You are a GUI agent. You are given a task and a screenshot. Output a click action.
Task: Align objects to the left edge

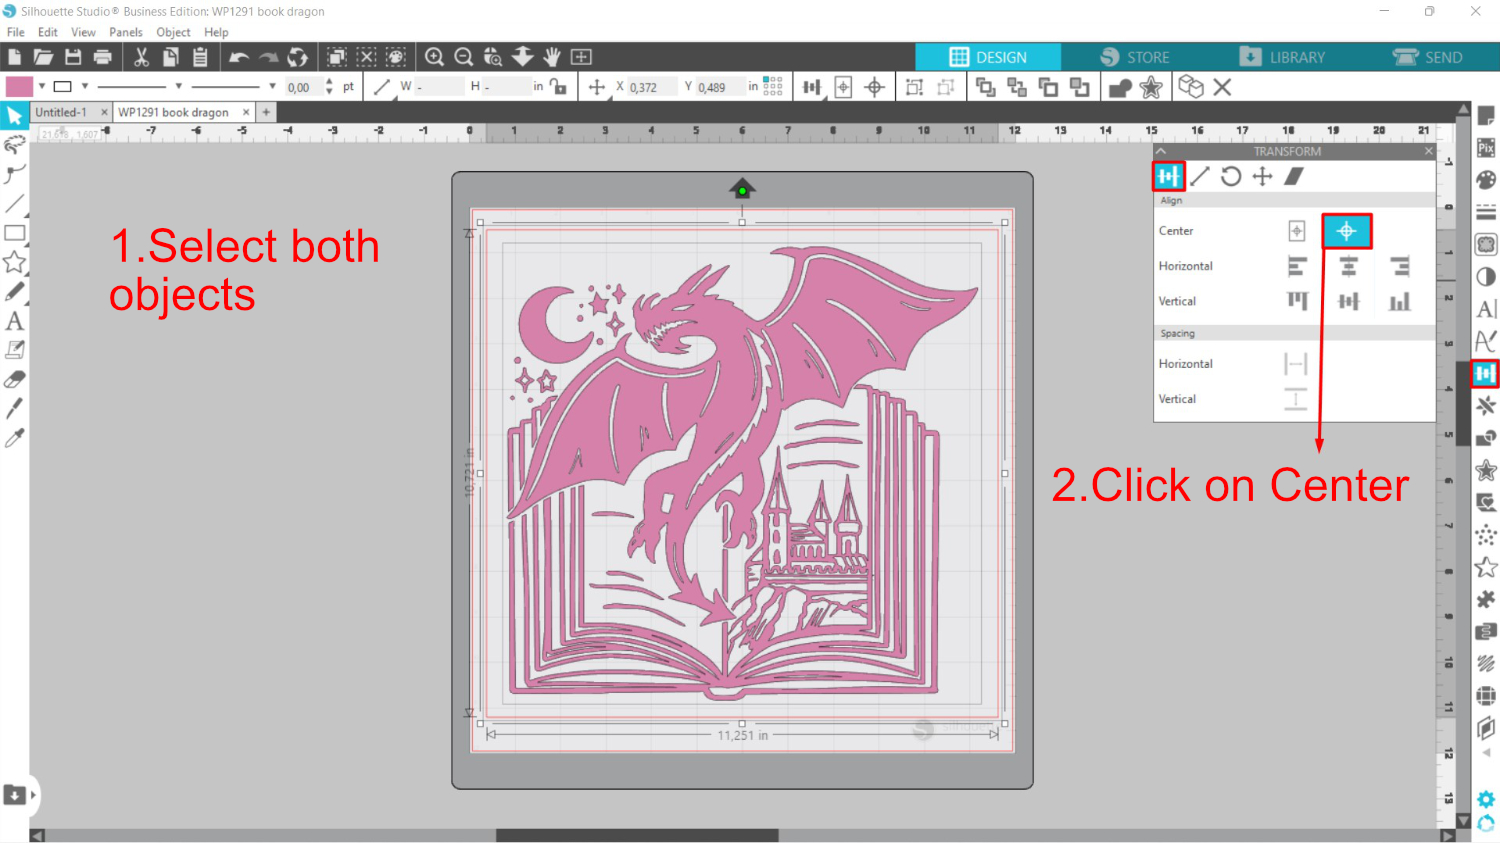click(x=1297, y=266)
